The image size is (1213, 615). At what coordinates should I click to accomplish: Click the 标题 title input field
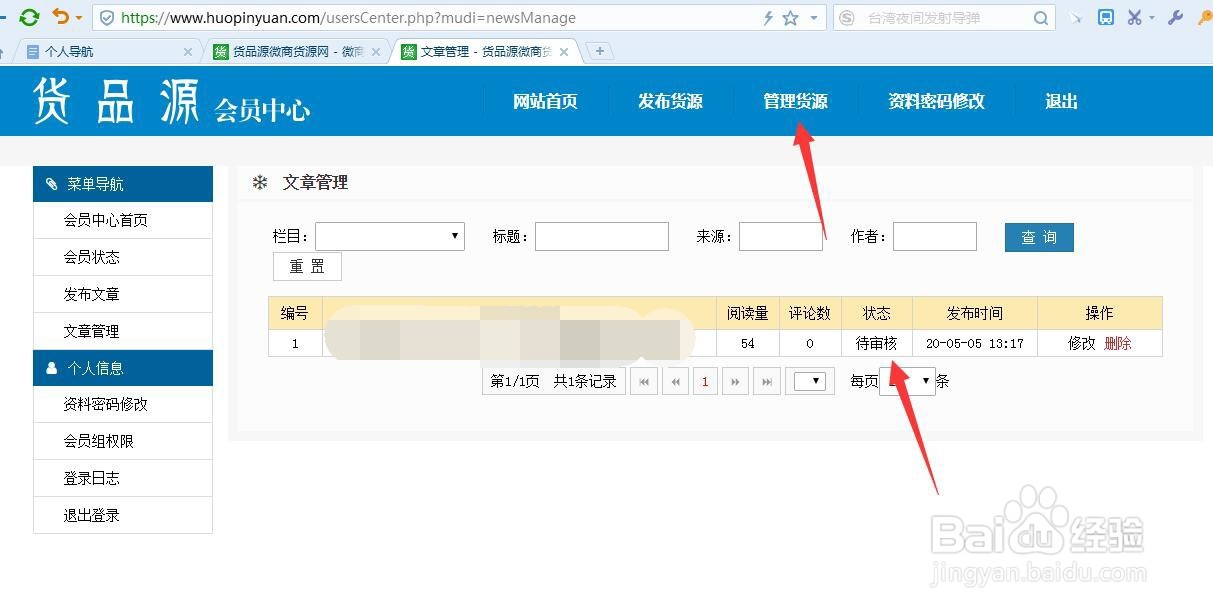pyautogui.click(x=601, y=236)
